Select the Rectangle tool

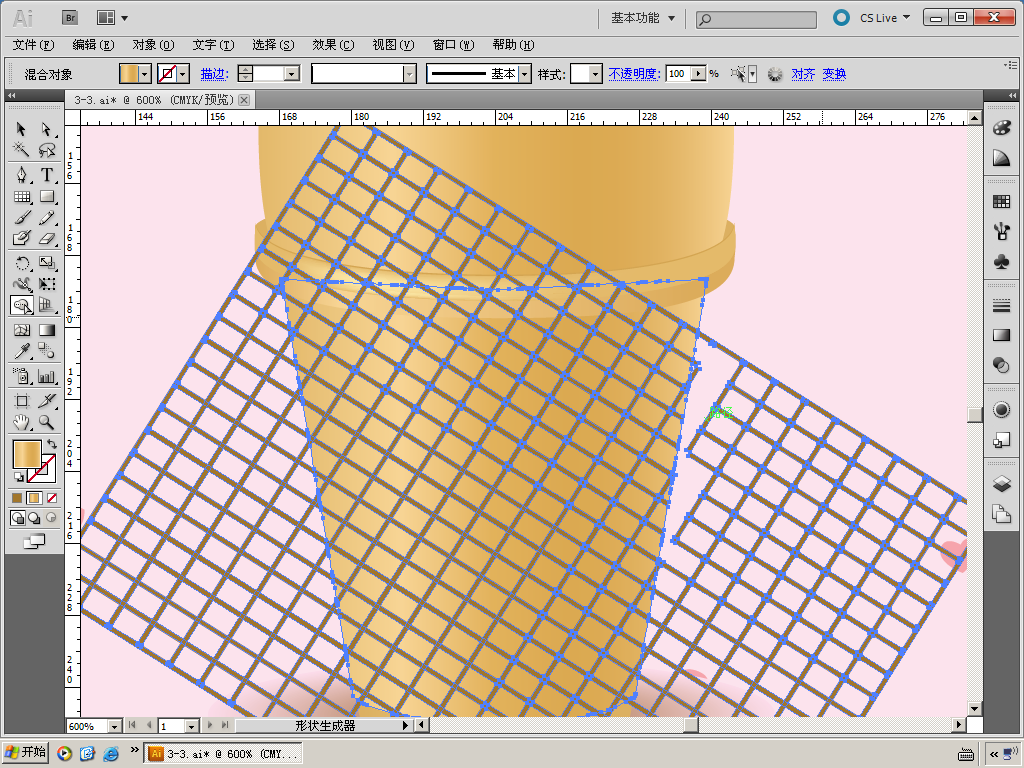pyautogui.click(x=46, y=196)
